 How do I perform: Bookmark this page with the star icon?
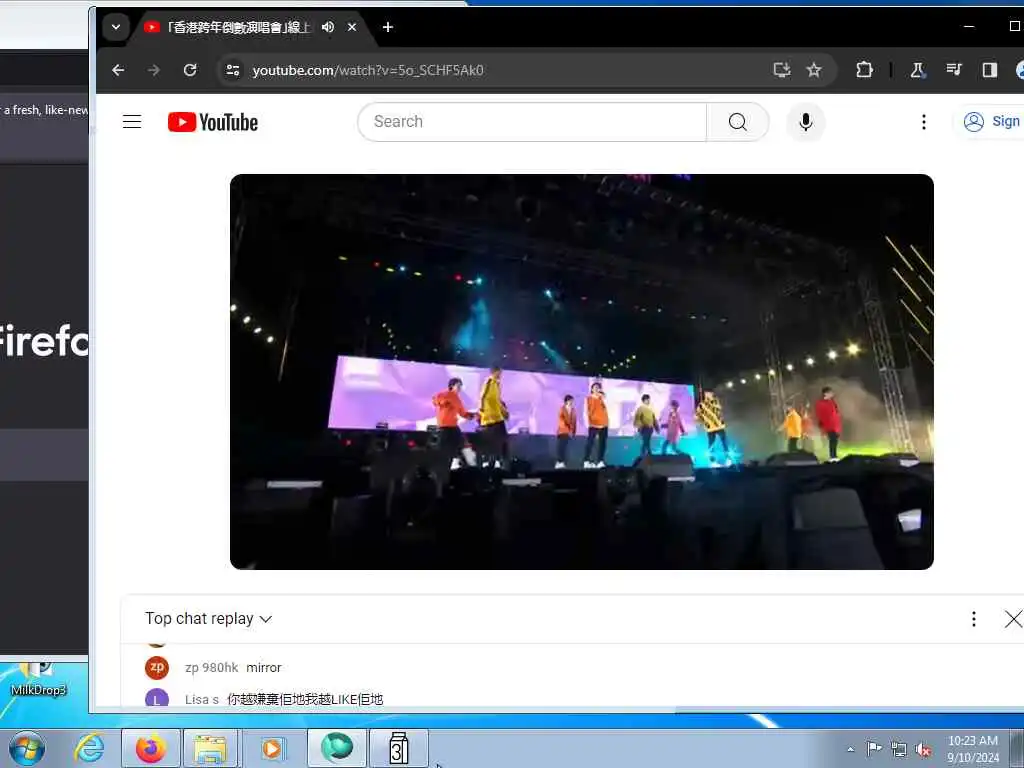(814, 70)
